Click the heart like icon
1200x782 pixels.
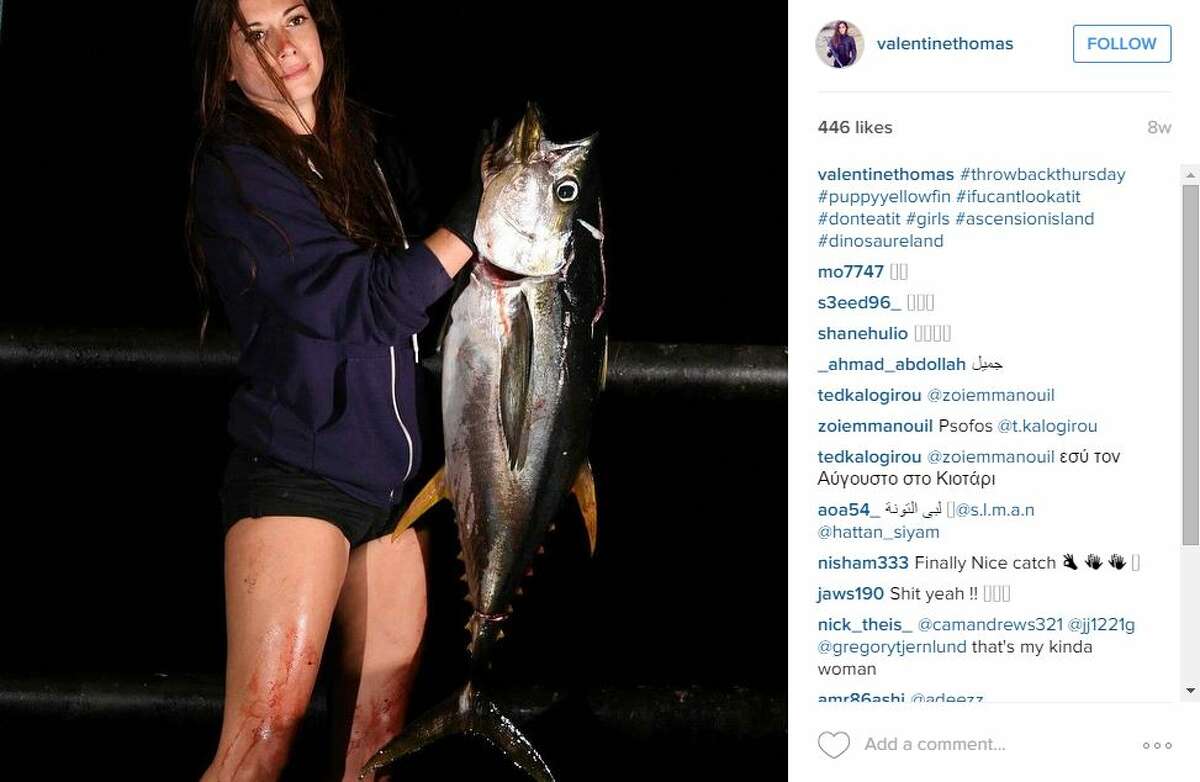pyautogui.click(x=834, y=744)
